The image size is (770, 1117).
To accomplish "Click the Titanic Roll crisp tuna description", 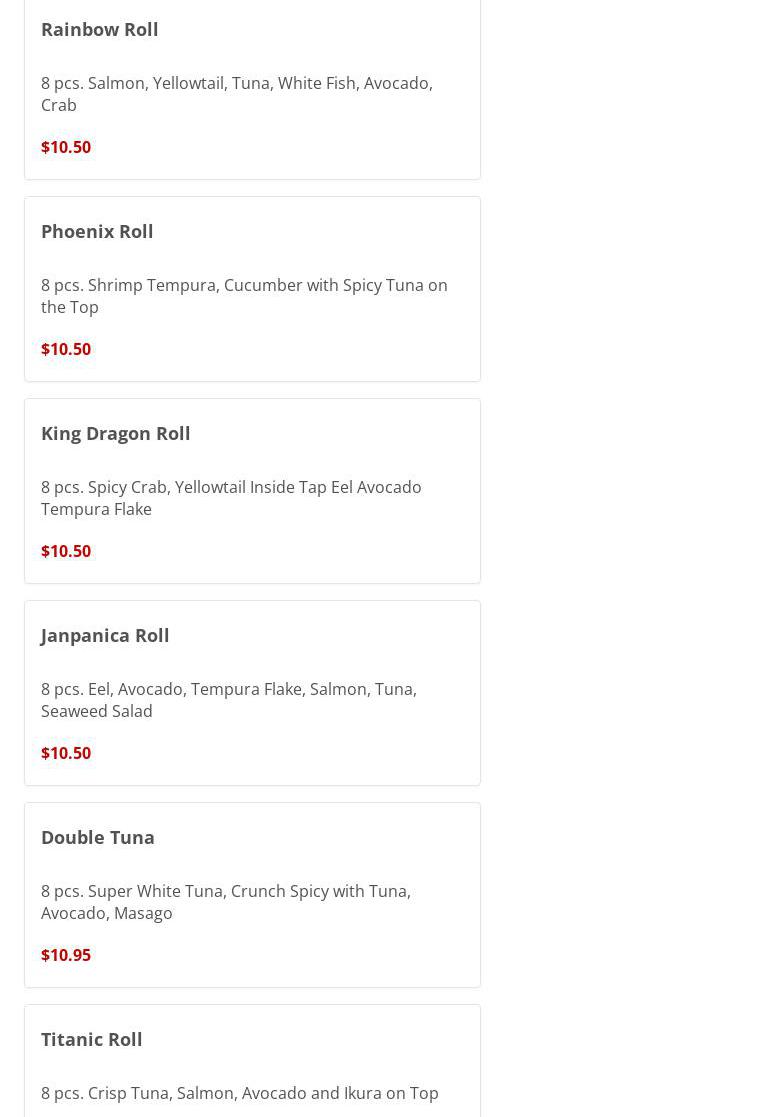I will [x=239, y=1093].
